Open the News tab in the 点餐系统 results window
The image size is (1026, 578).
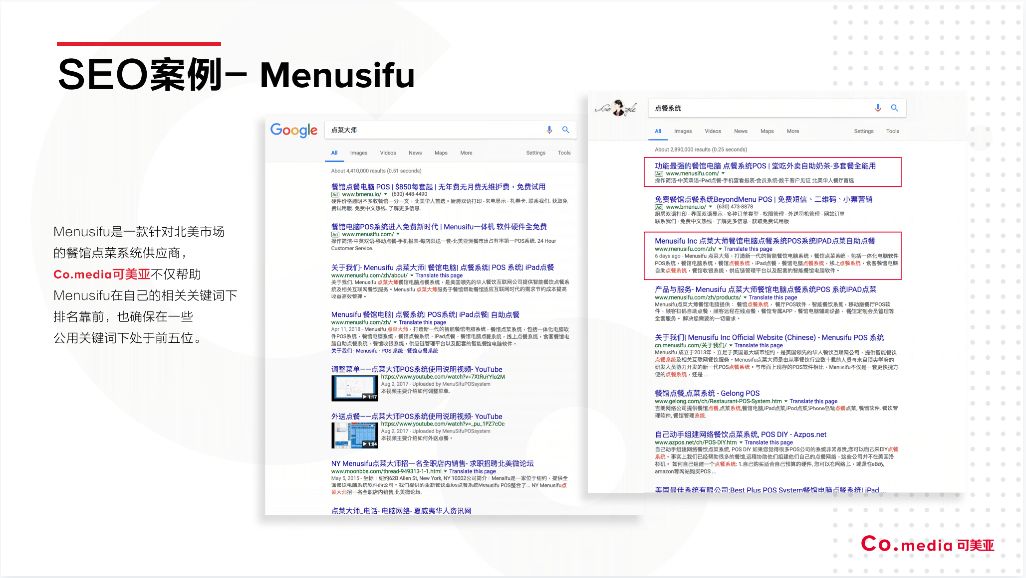click(x=741, y=132)
